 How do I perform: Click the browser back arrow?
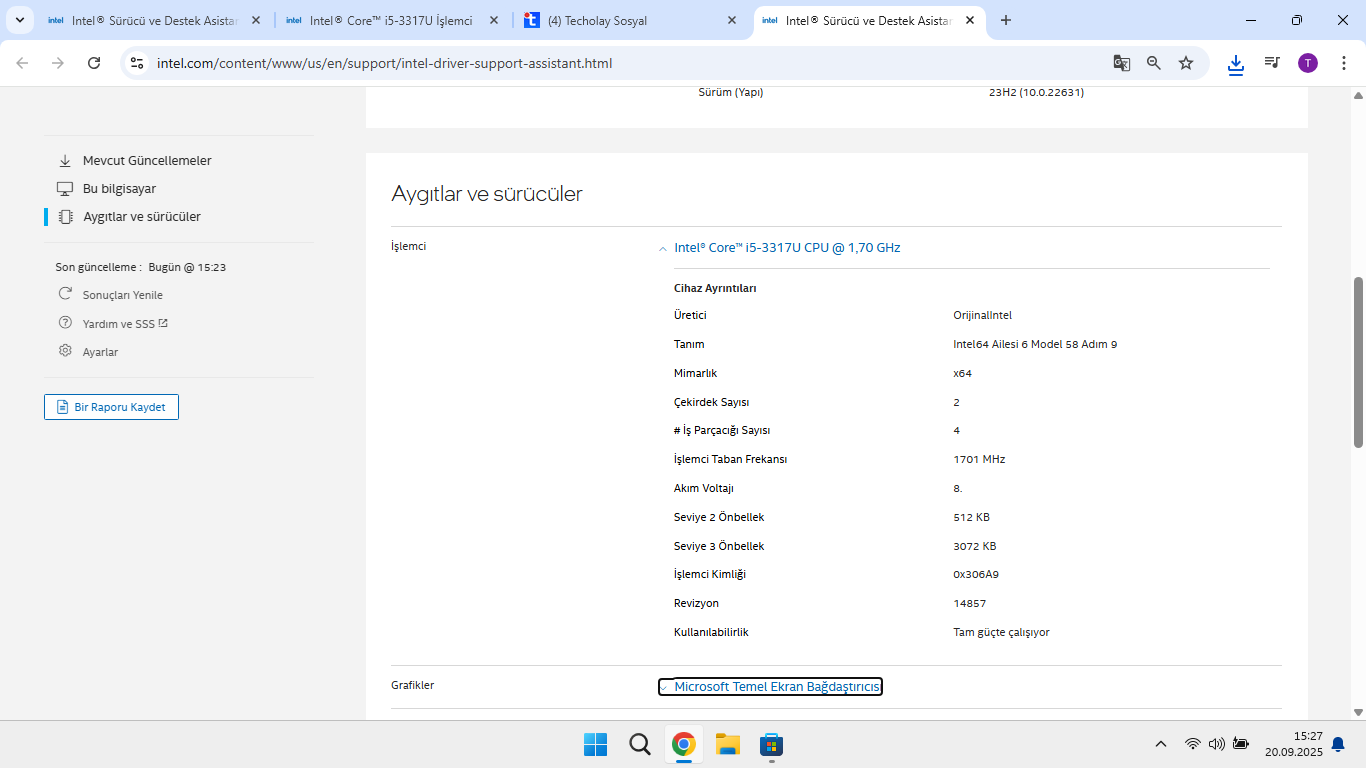click(x=22, y=63)
